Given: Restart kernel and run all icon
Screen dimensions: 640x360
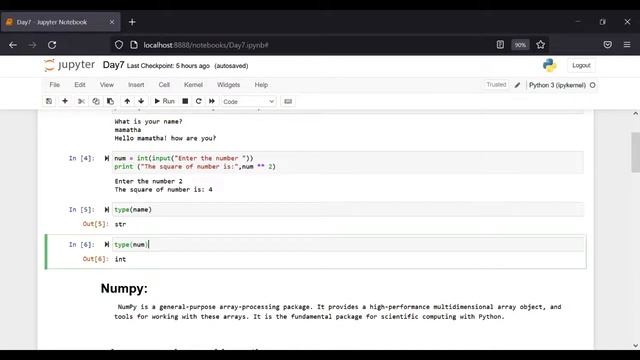Looking at the screenshot, I should (212, 101).
